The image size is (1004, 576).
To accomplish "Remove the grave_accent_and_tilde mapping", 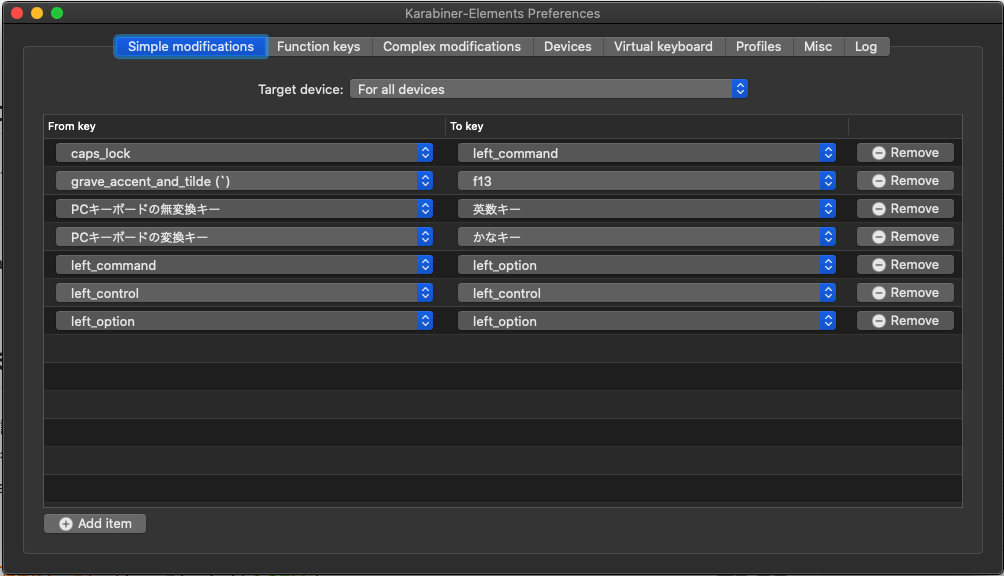I will coord(905,180).
